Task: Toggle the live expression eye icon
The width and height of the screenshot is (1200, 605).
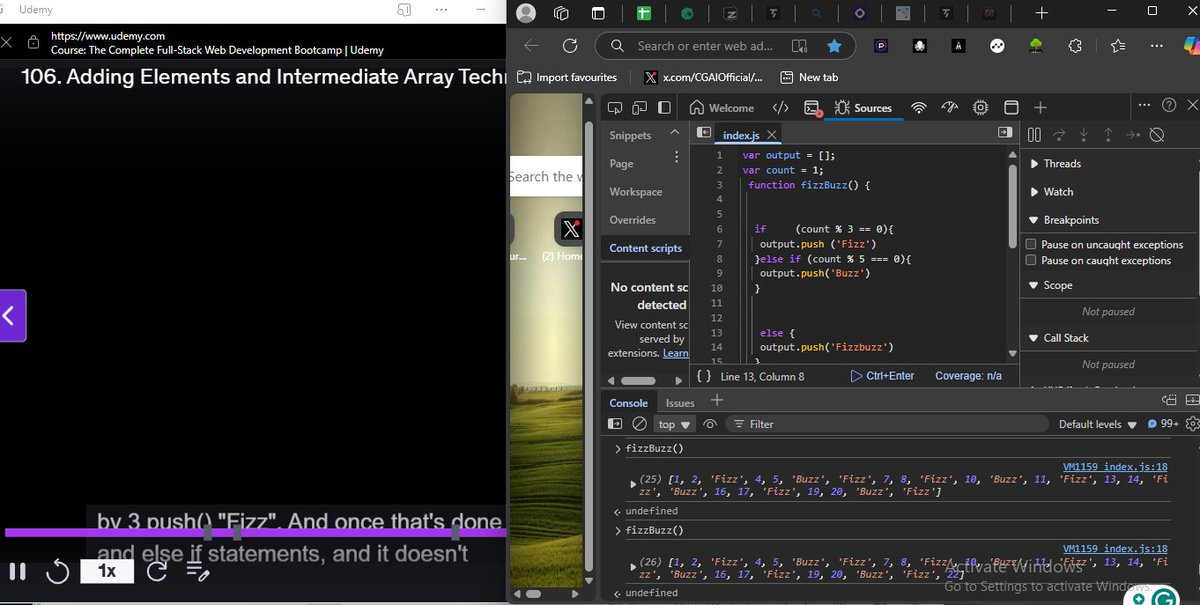Action: tap(710, 423)
